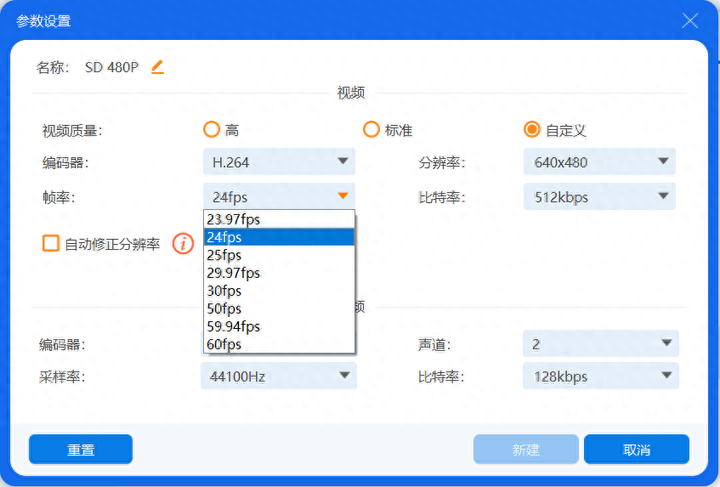The width and height of the screenshot is (720, 487).
Task: Click the 取消 cancel button
Action: (636, 449)
